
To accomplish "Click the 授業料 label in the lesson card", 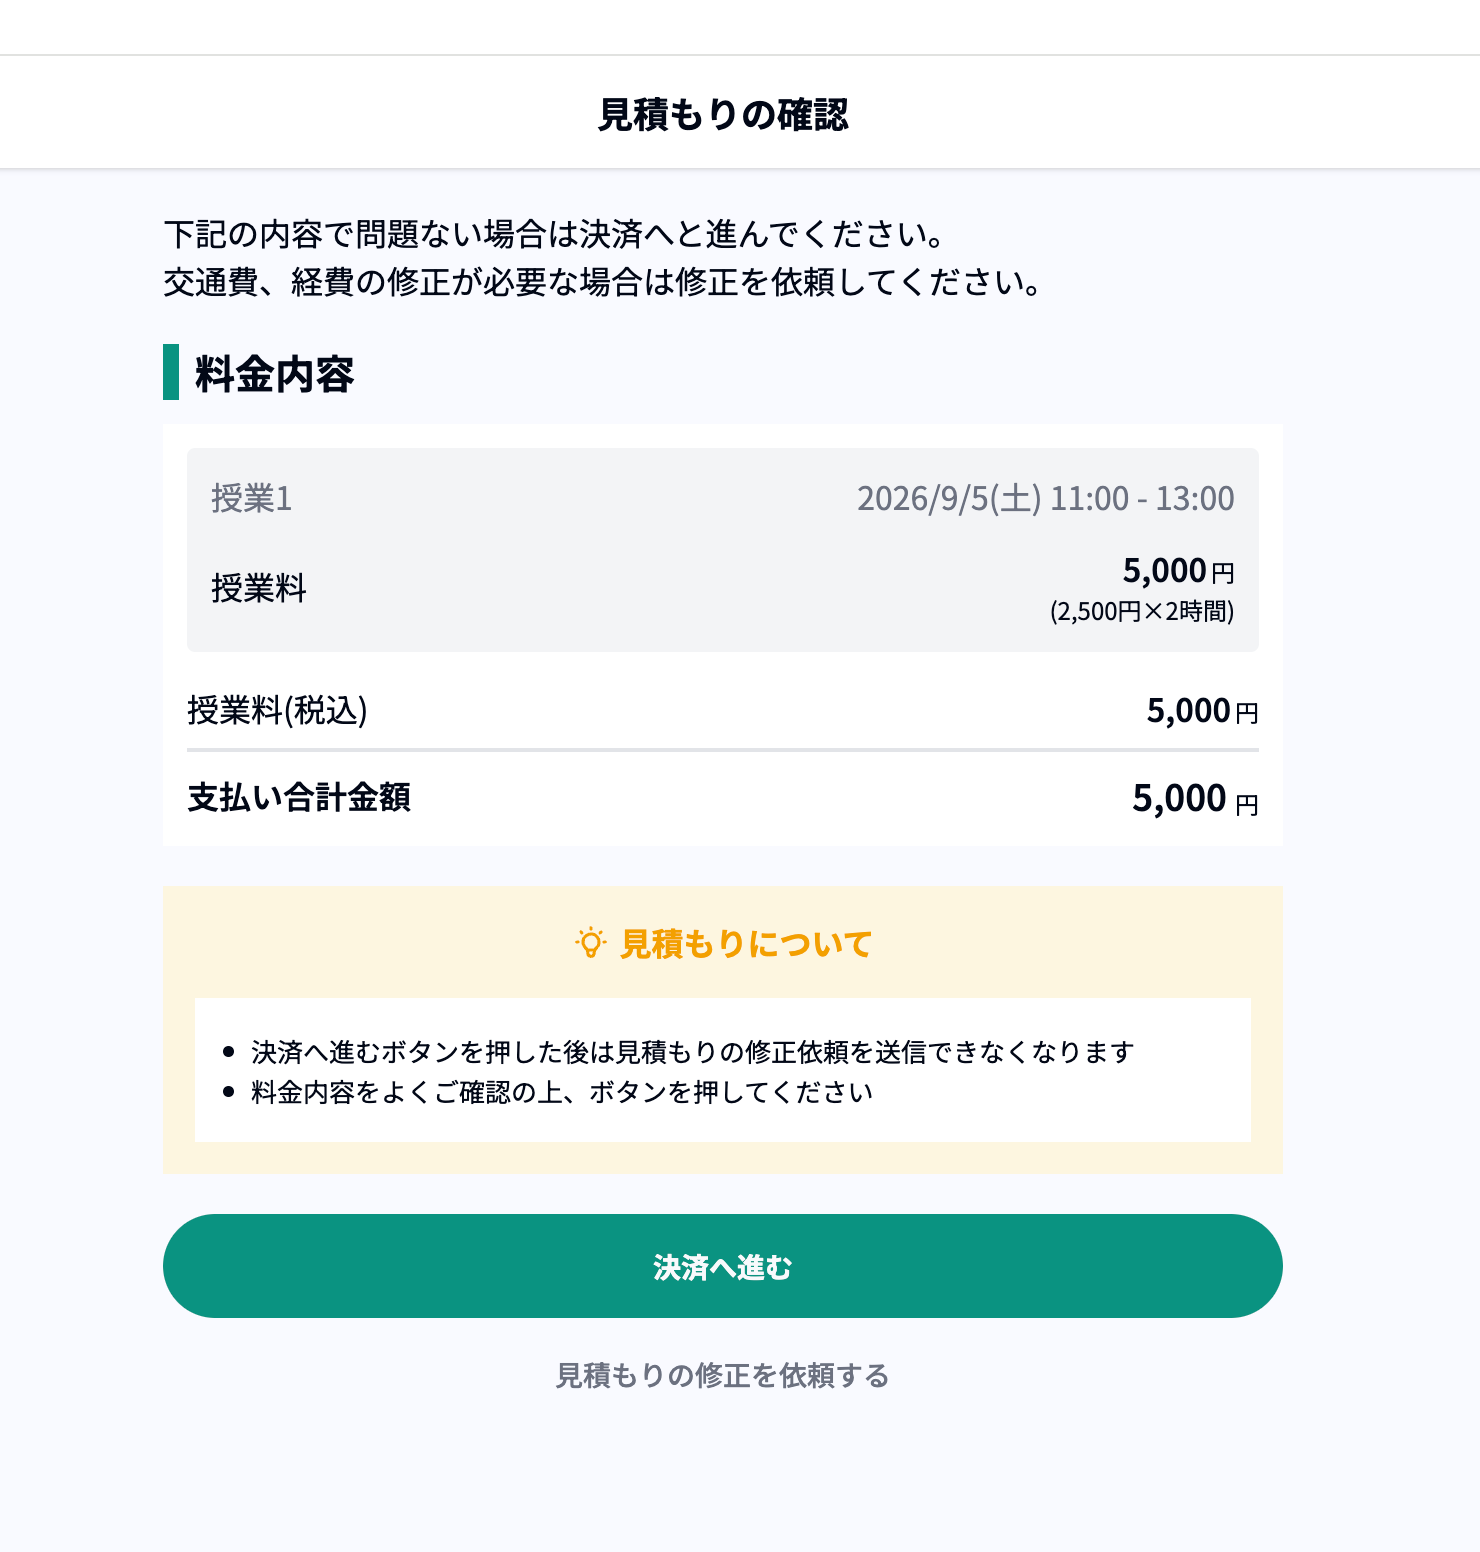I will pyautogui.click(x=259, y=588).
